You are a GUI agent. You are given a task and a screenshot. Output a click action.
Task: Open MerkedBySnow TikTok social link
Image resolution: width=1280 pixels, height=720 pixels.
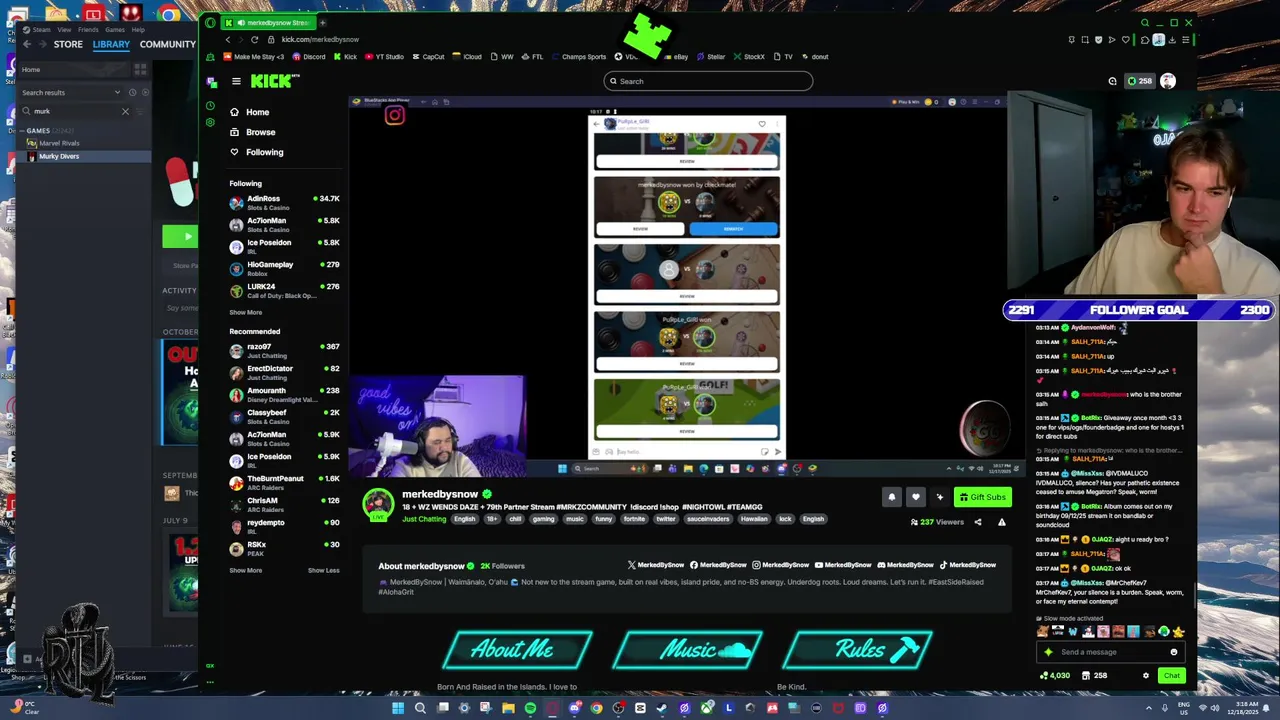click(x=968, y=565)
